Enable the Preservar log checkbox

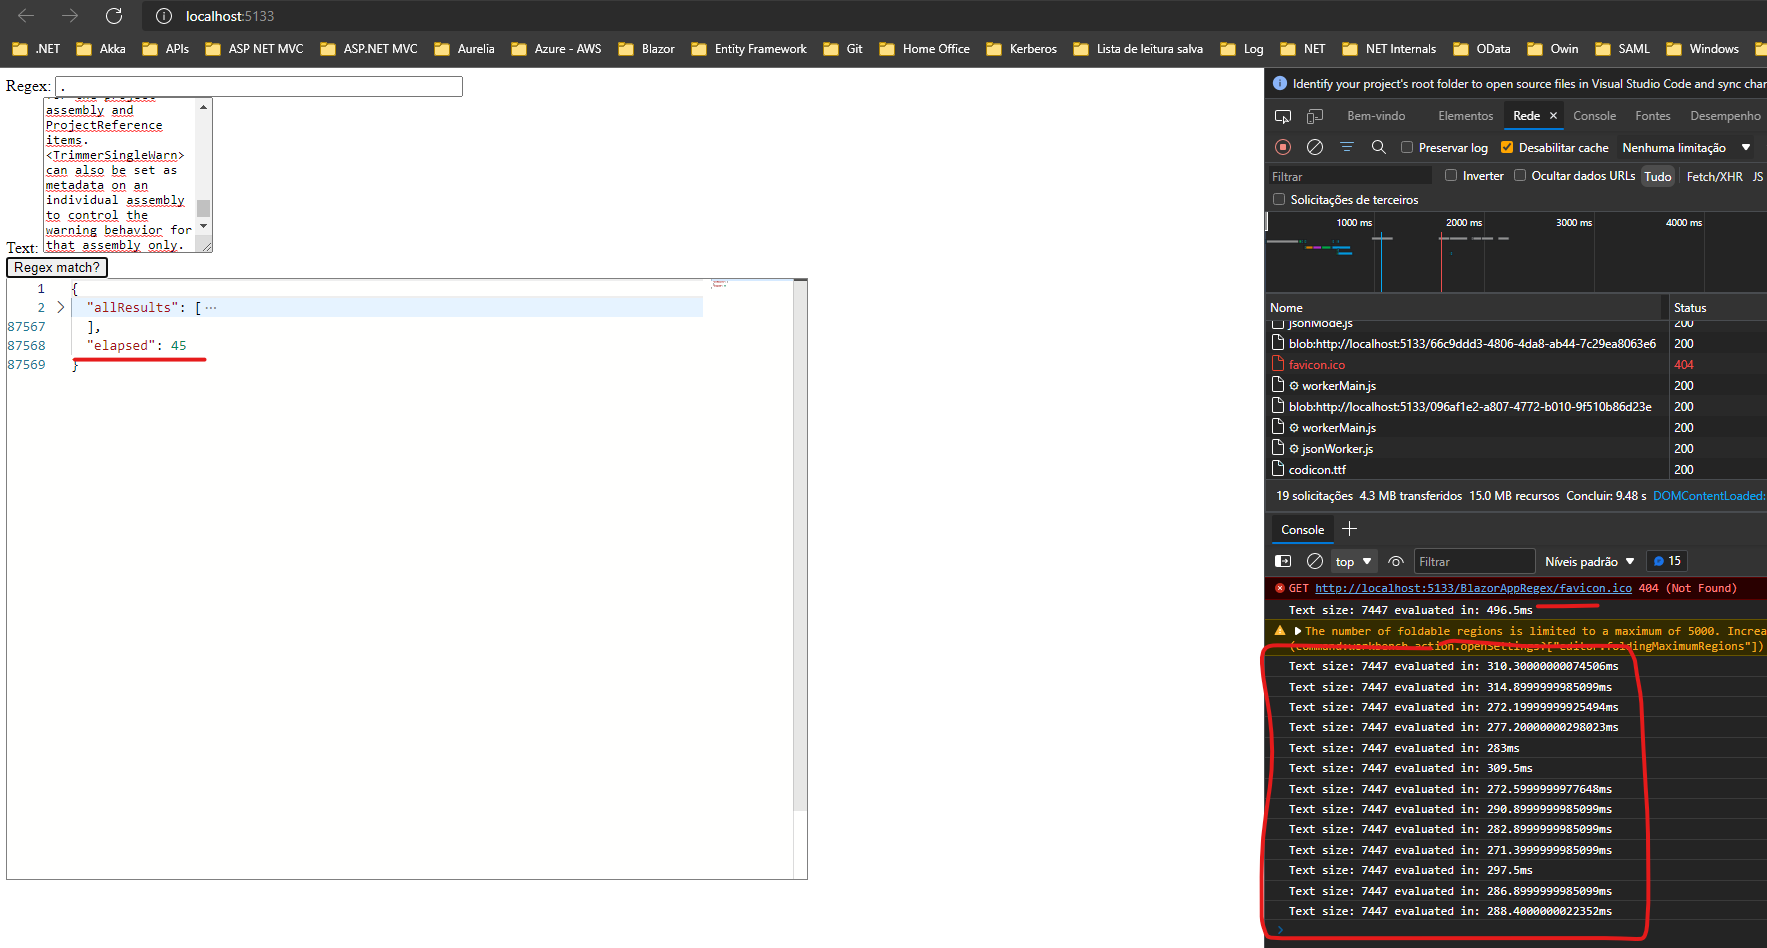tap(1408, 147)
